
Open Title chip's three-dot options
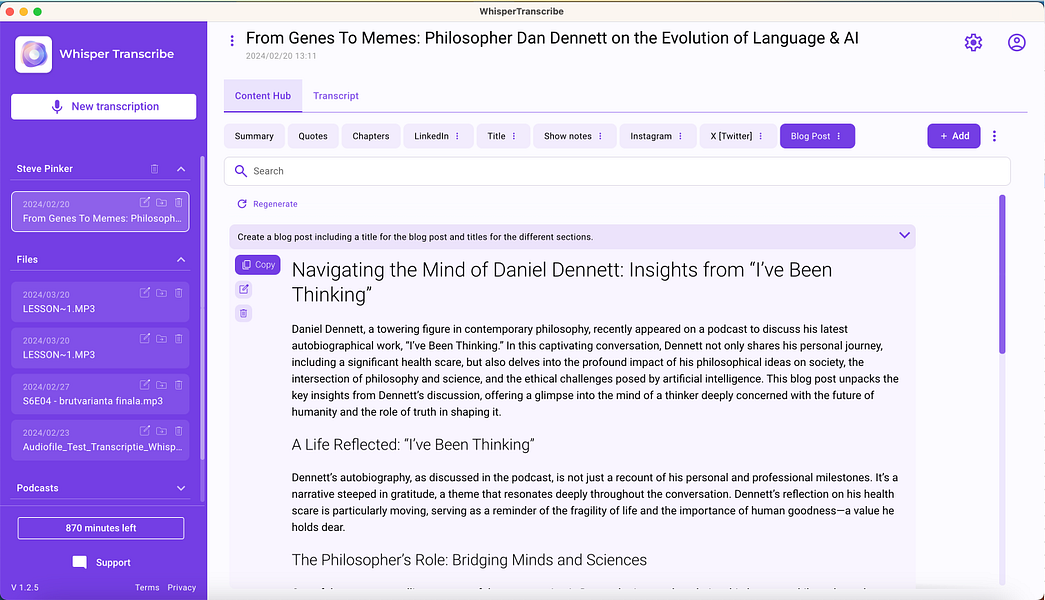514,136
